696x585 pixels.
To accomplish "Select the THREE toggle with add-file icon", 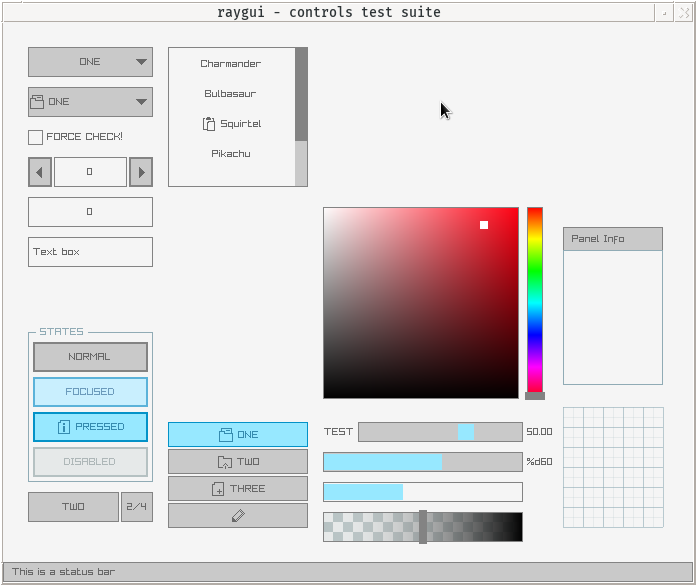I will click(238, 489).
